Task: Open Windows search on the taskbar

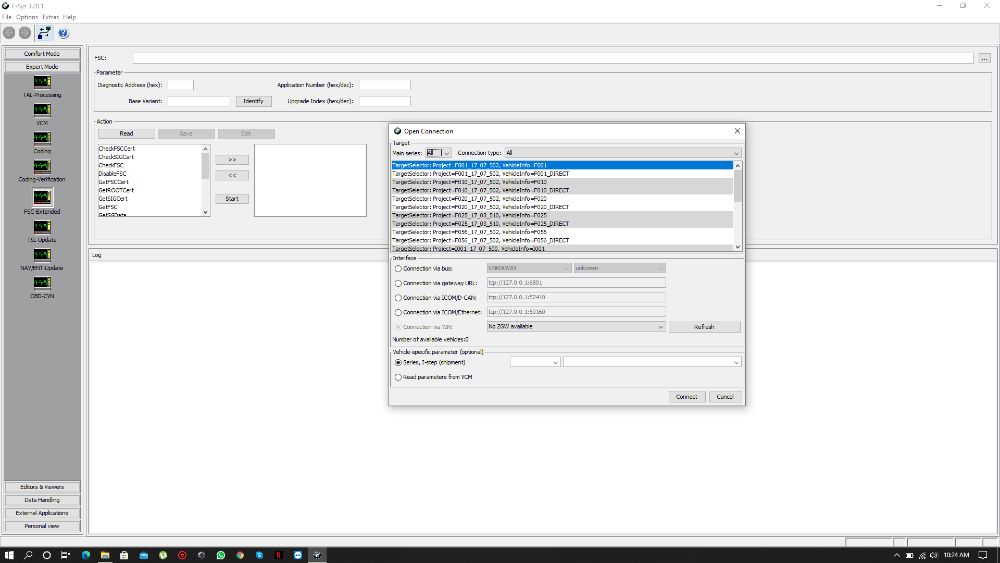Action: [x=28, y=555]
